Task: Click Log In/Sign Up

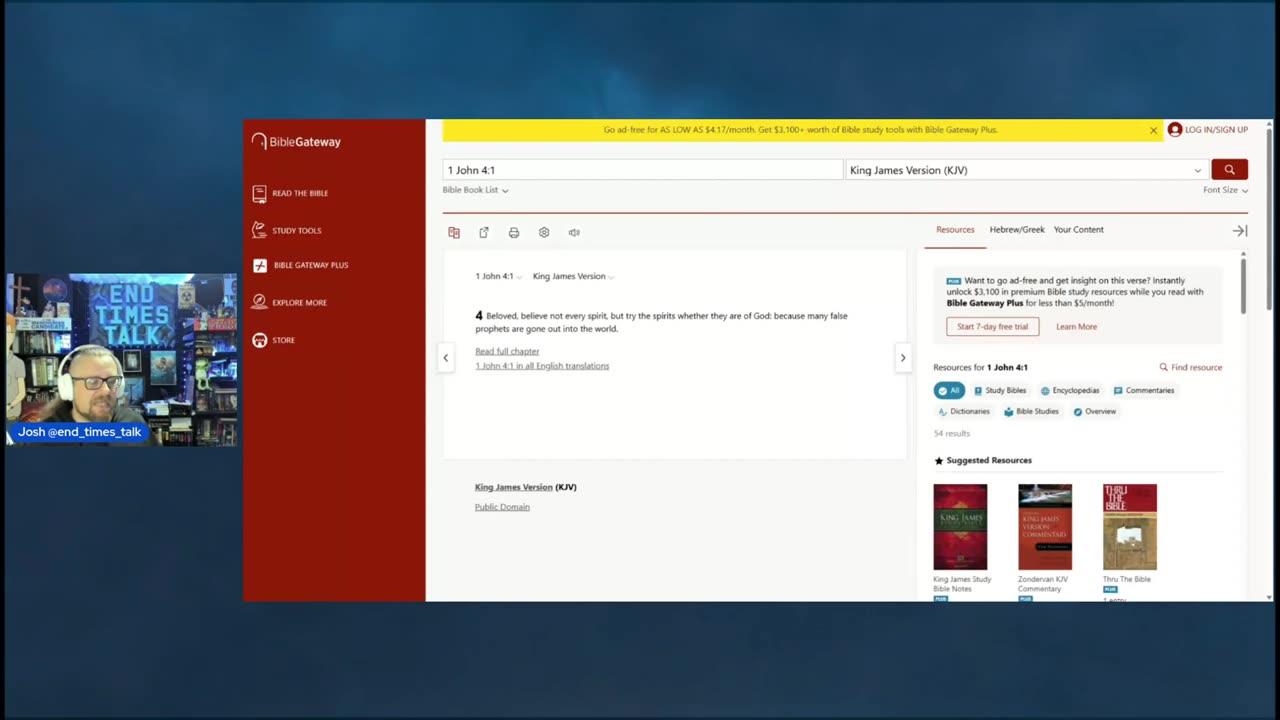Action: click(x=1208, y=130)
